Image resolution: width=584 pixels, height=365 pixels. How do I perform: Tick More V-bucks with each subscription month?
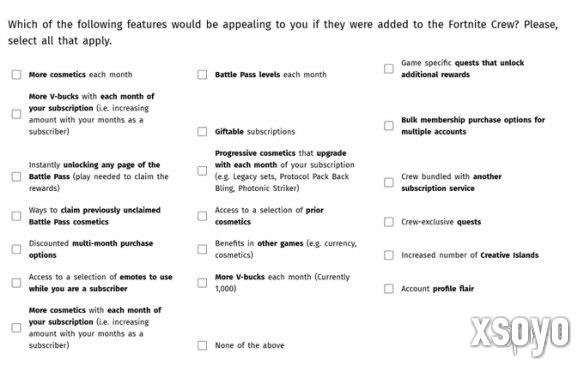(16, 114)
